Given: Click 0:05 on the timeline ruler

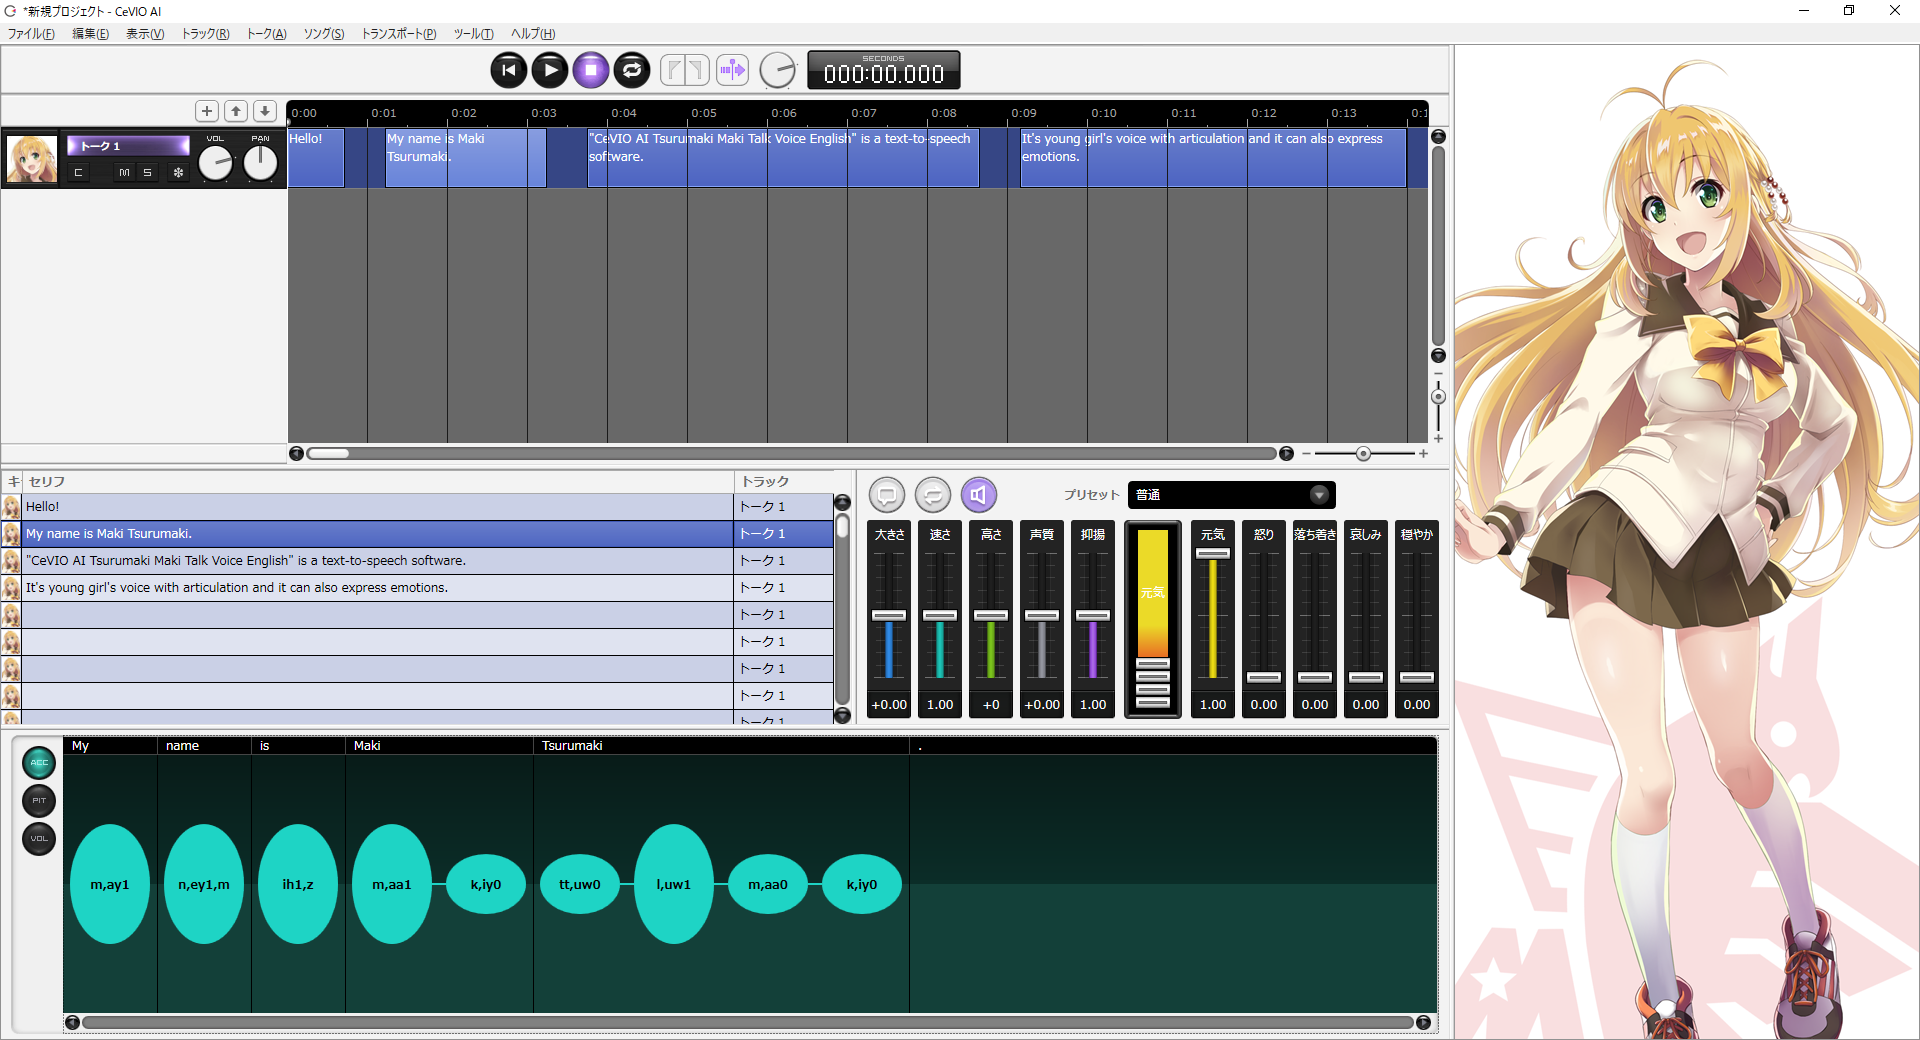Looking at the screenshot, I should click(x=703, y=113).
